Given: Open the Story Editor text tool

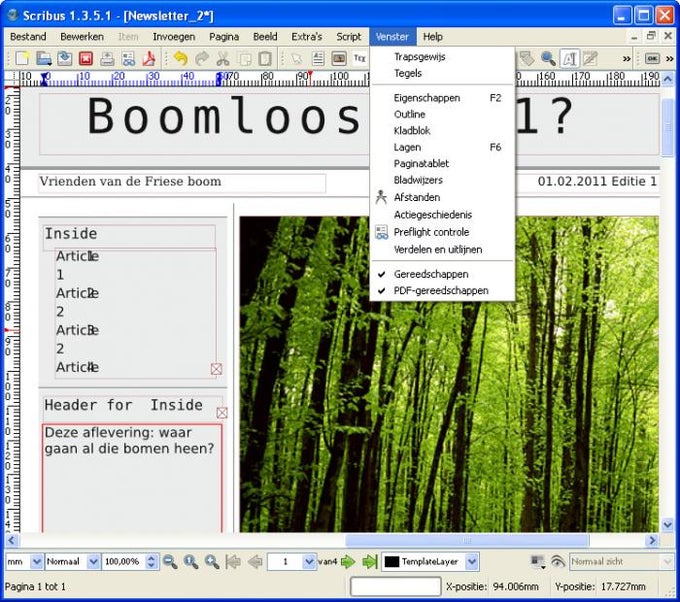Looking at the screenshot, I should pyautogui.click(x=590, y=58).
